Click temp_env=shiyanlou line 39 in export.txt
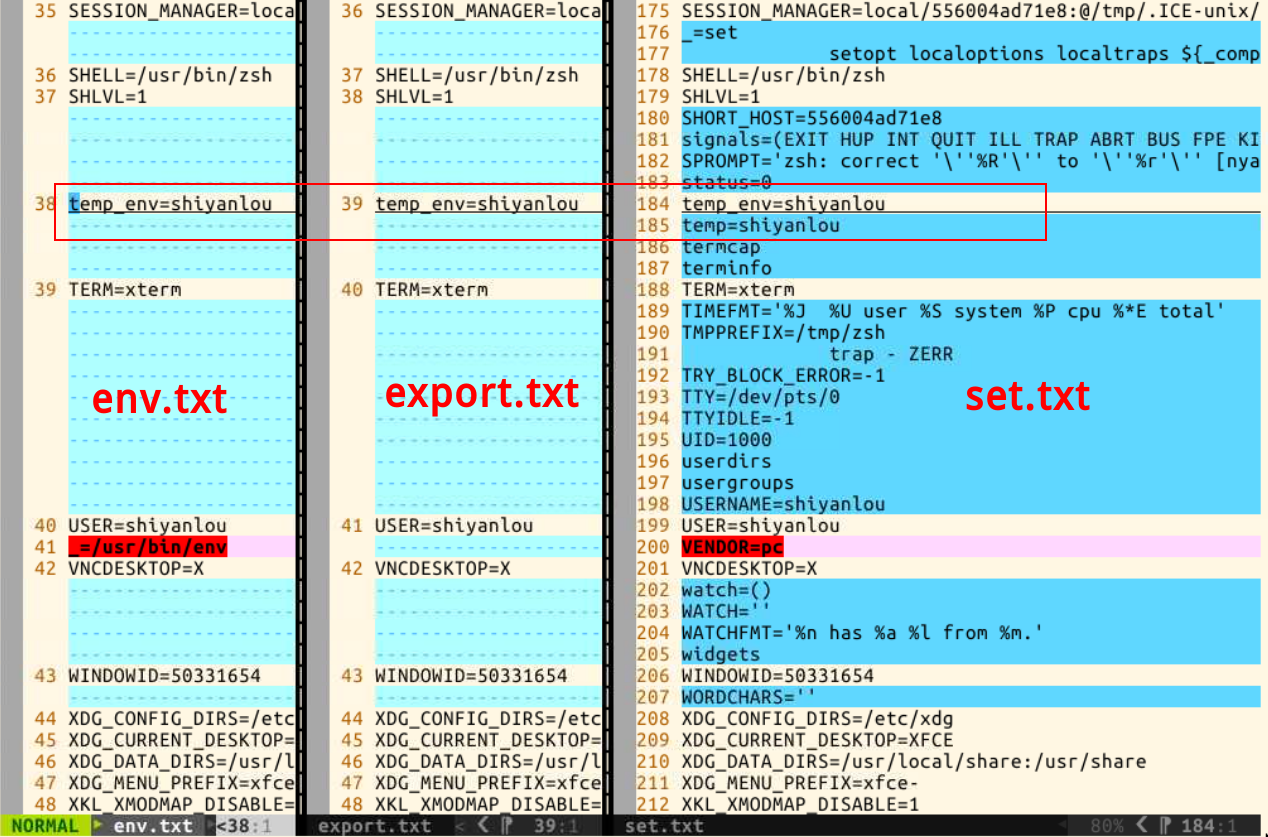Viewport: 1268px width, 837px height. point(477,204)
